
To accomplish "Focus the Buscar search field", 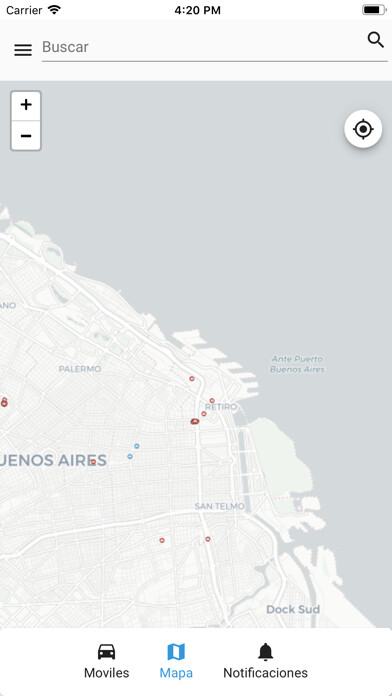I will (x=214, y=47).
